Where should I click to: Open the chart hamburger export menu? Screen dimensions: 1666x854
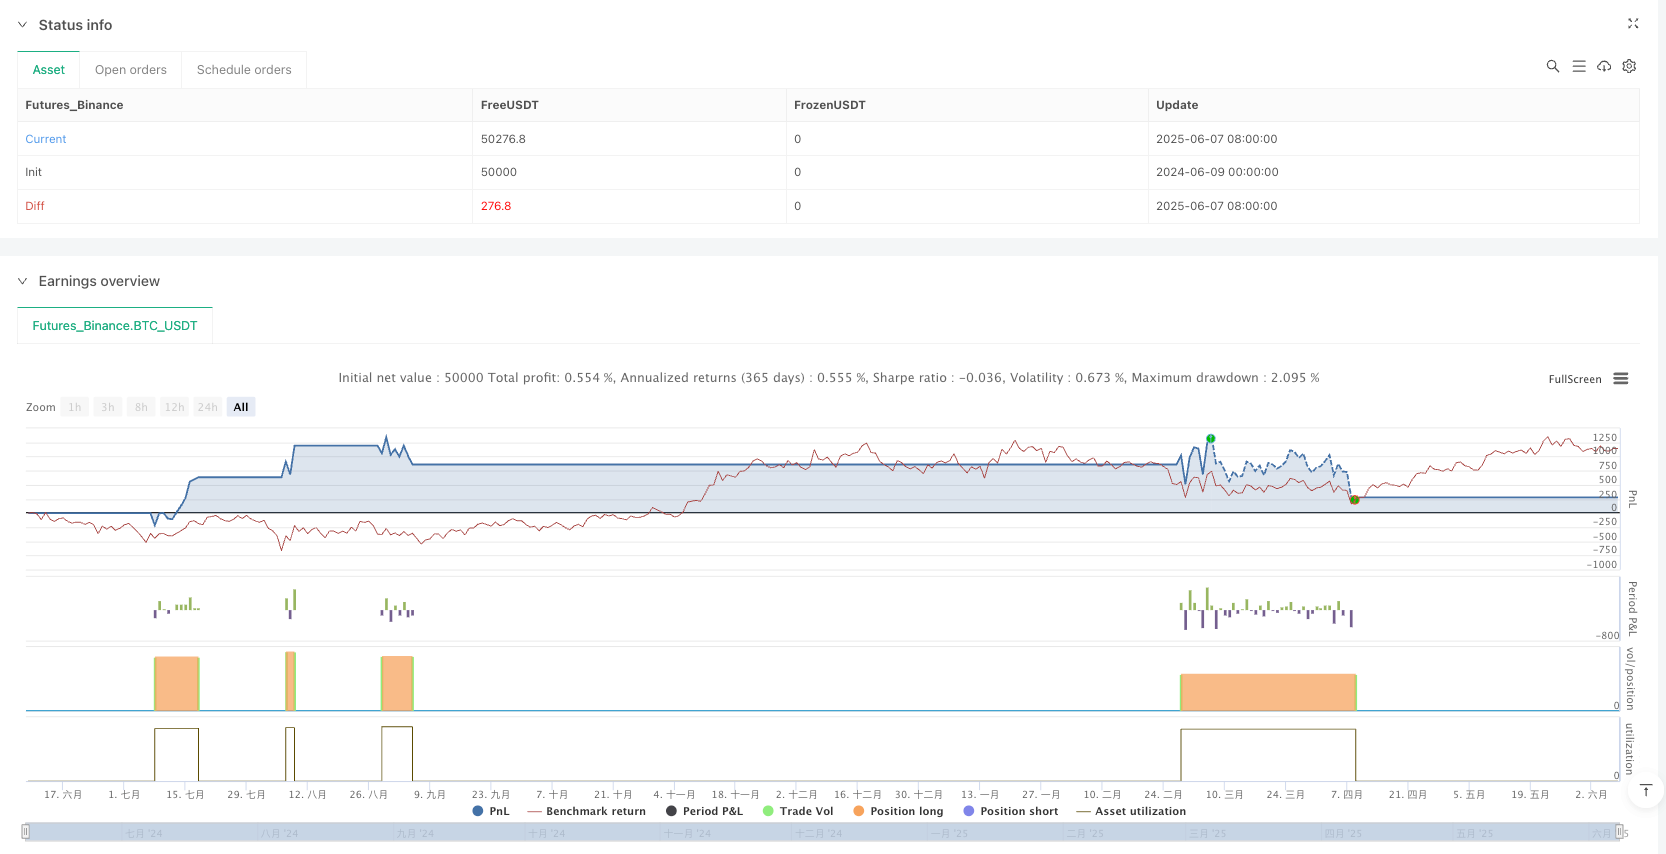[x=1621, y=379]
